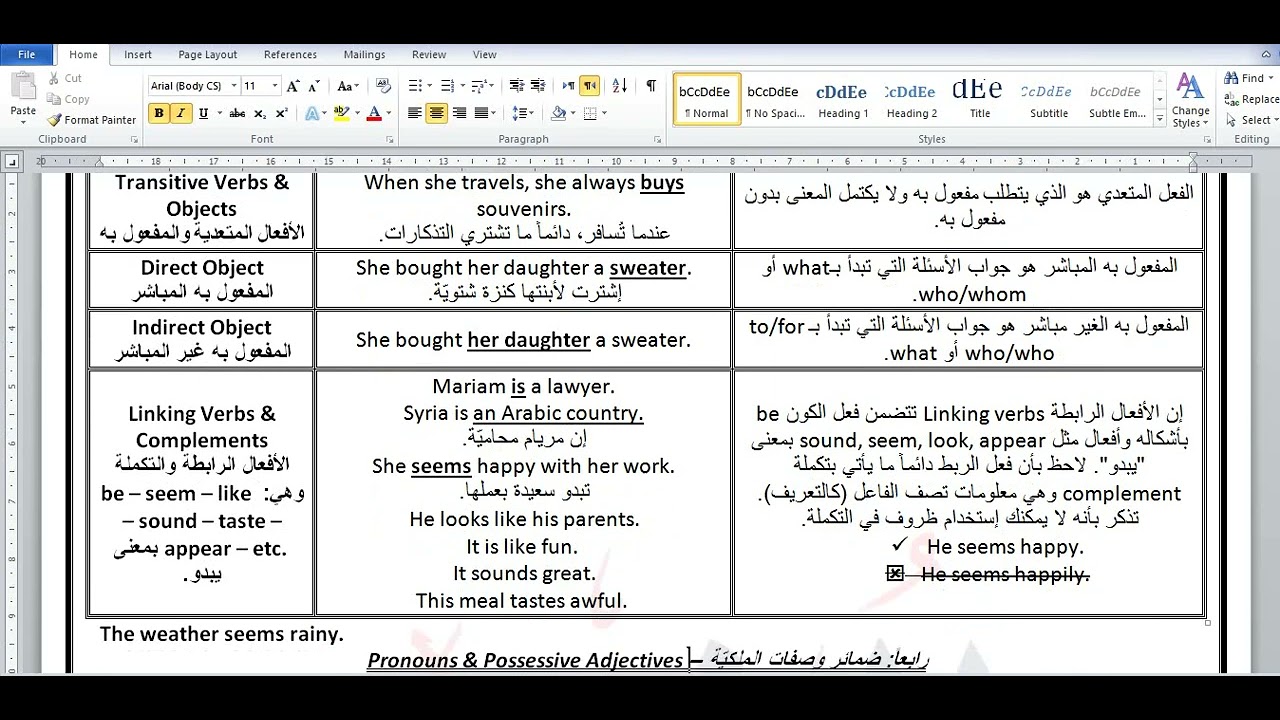Switch to the Review tab
This screenshot has width=1280, height=720.
click(x=429, y=55)
